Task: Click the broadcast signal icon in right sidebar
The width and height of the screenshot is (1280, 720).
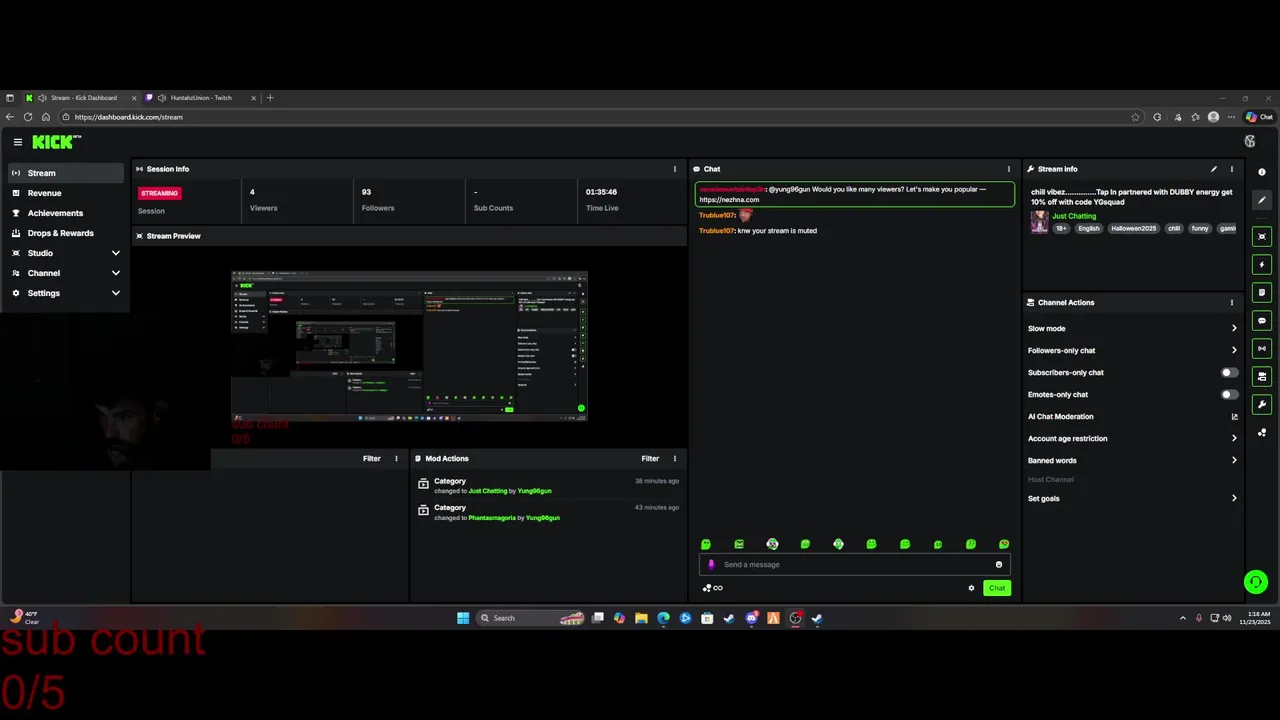Action: [x=1262, y=349]
